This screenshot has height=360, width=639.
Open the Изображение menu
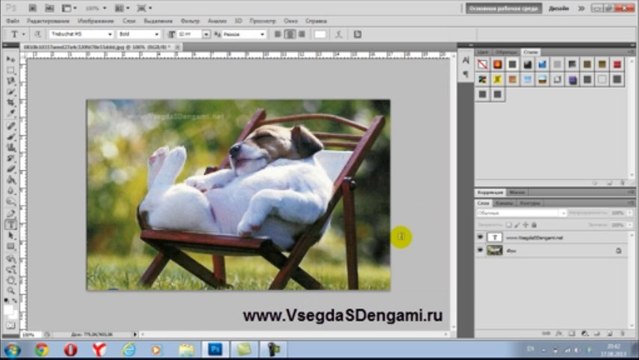96,21
